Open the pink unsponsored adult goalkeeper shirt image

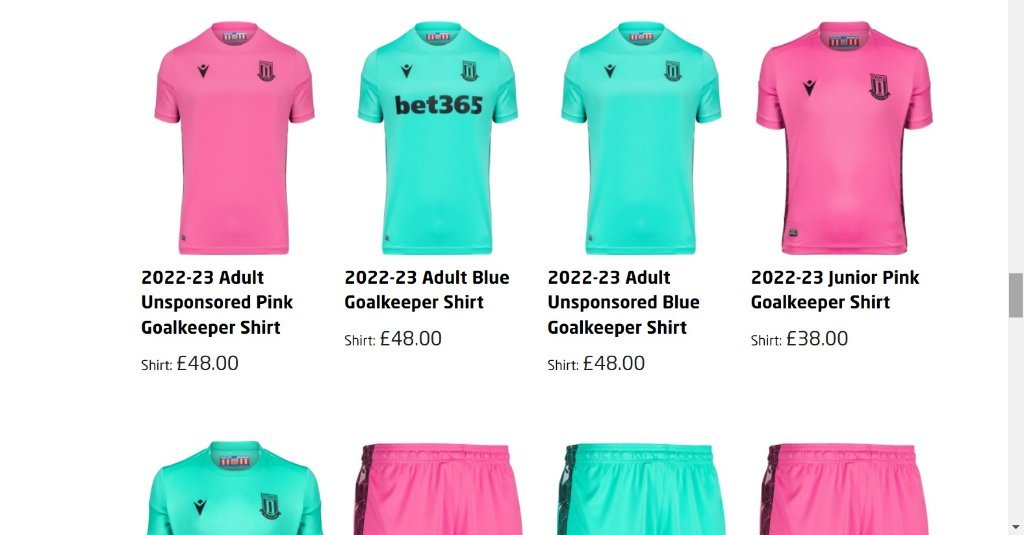point(234,138)
